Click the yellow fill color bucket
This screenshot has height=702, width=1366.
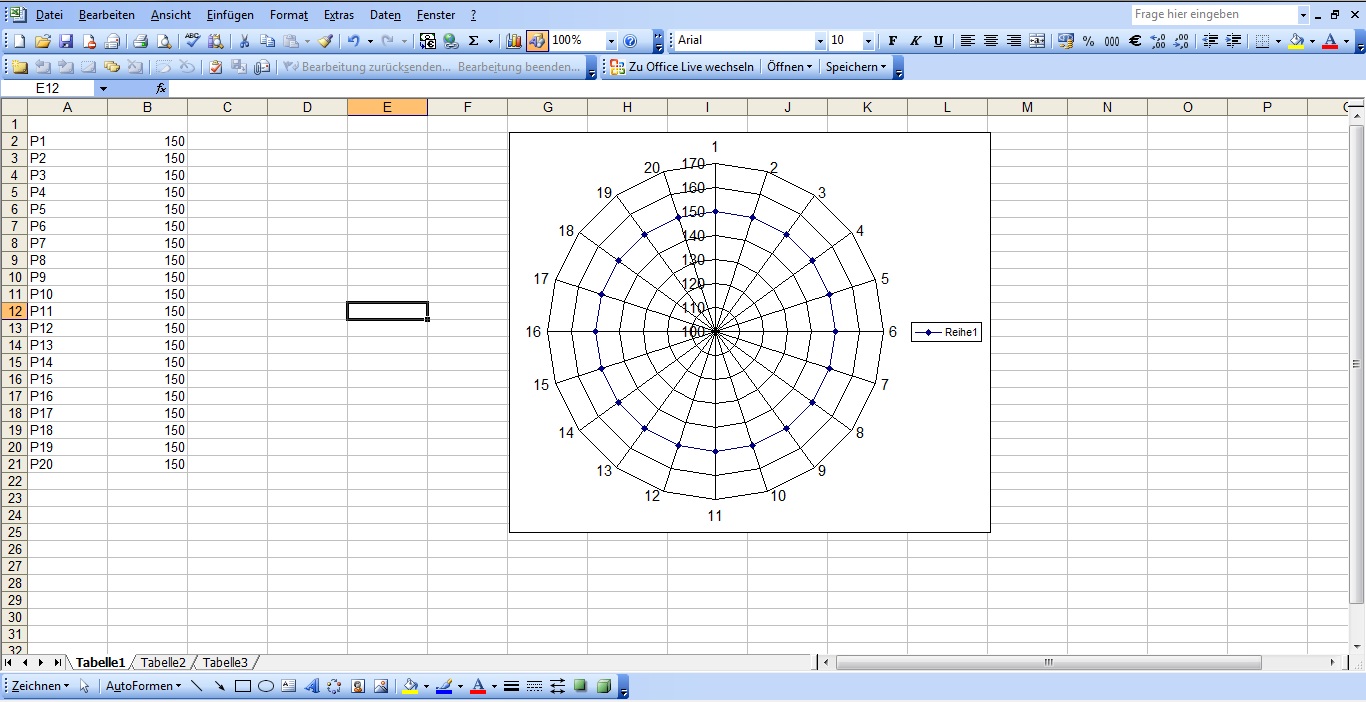click(x=1296, y=41)
